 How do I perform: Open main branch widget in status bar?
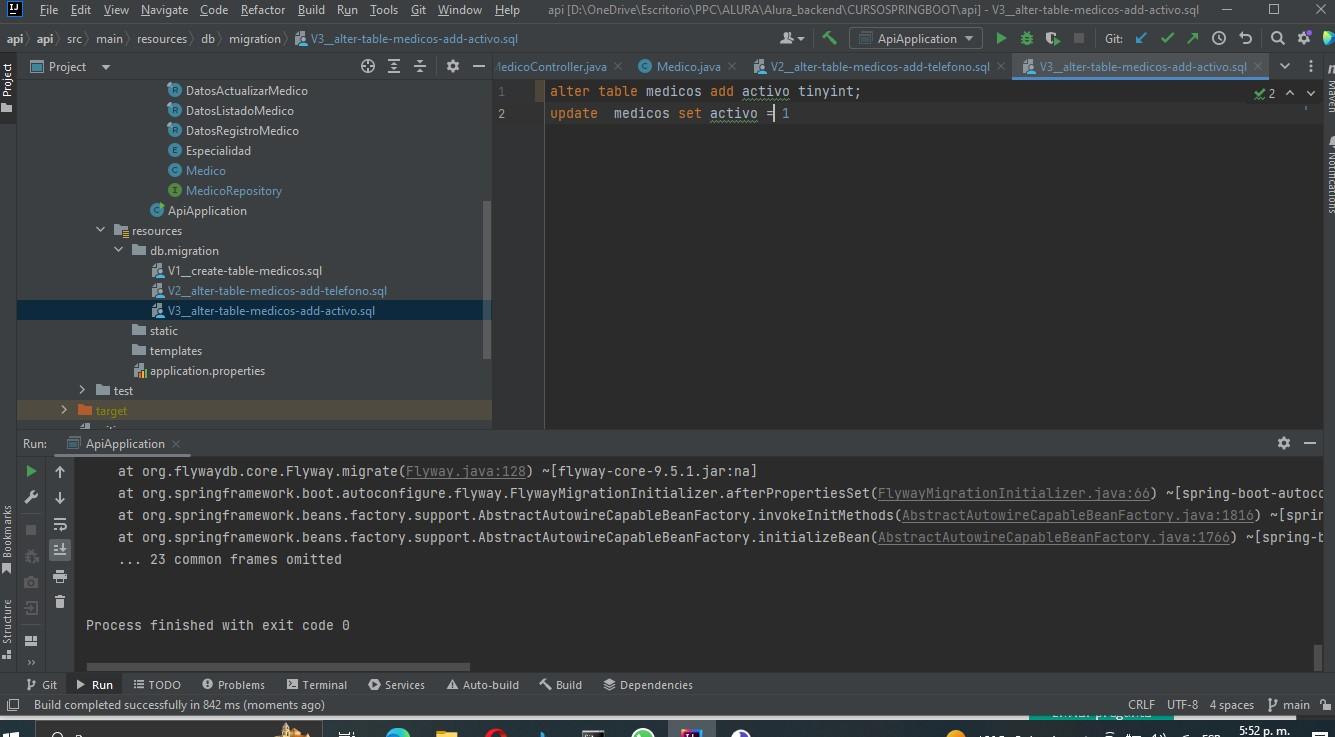1288,705
